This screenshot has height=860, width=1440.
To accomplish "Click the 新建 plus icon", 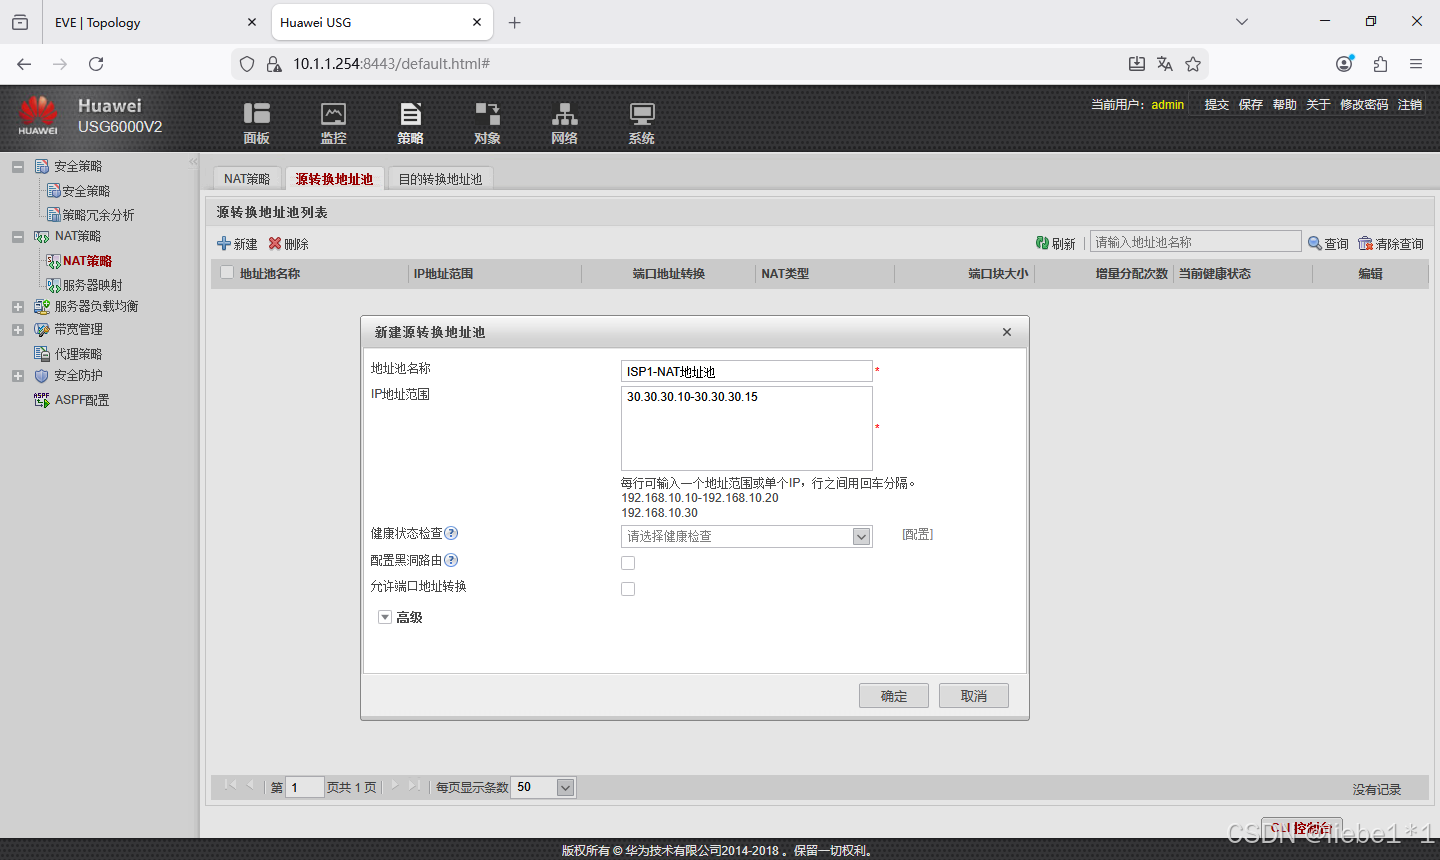I will tap(224, 243).
